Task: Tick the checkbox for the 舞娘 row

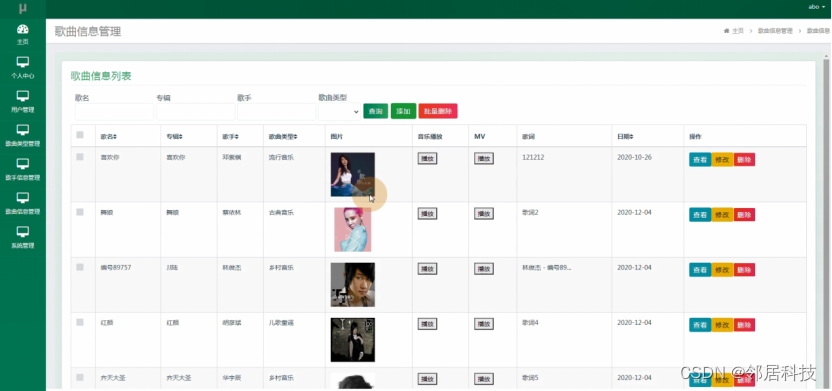Action: point(80,212)
